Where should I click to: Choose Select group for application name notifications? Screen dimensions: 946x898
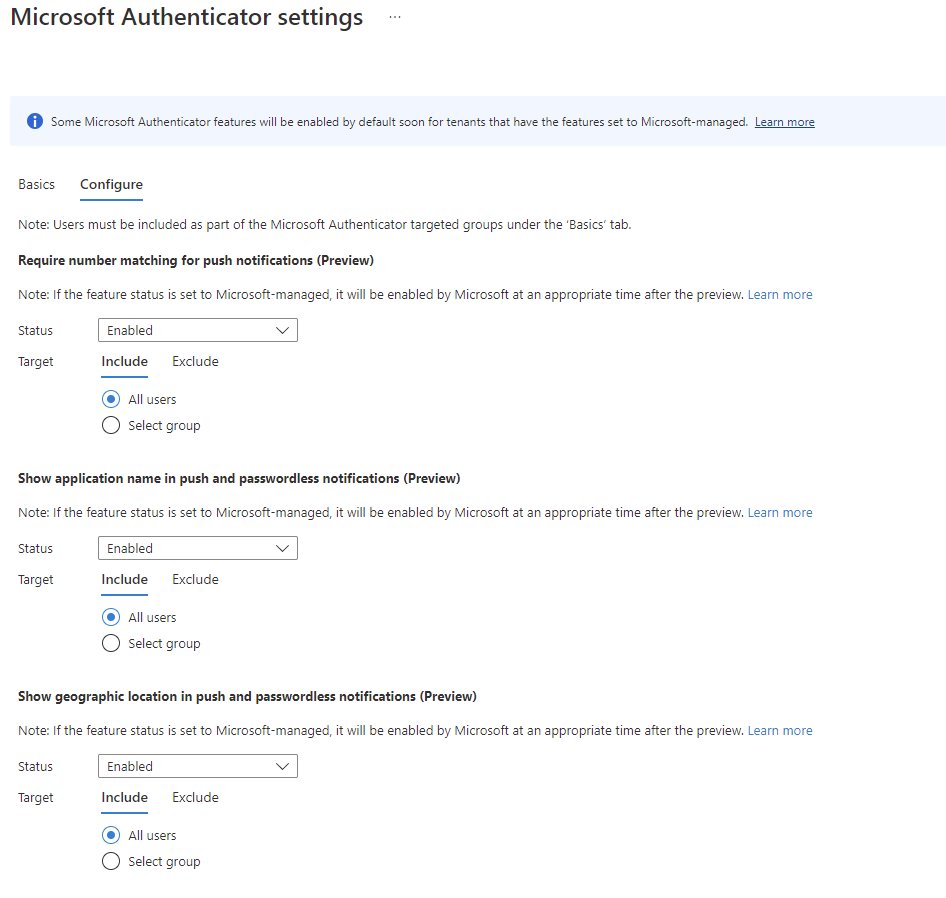(111, 643)
